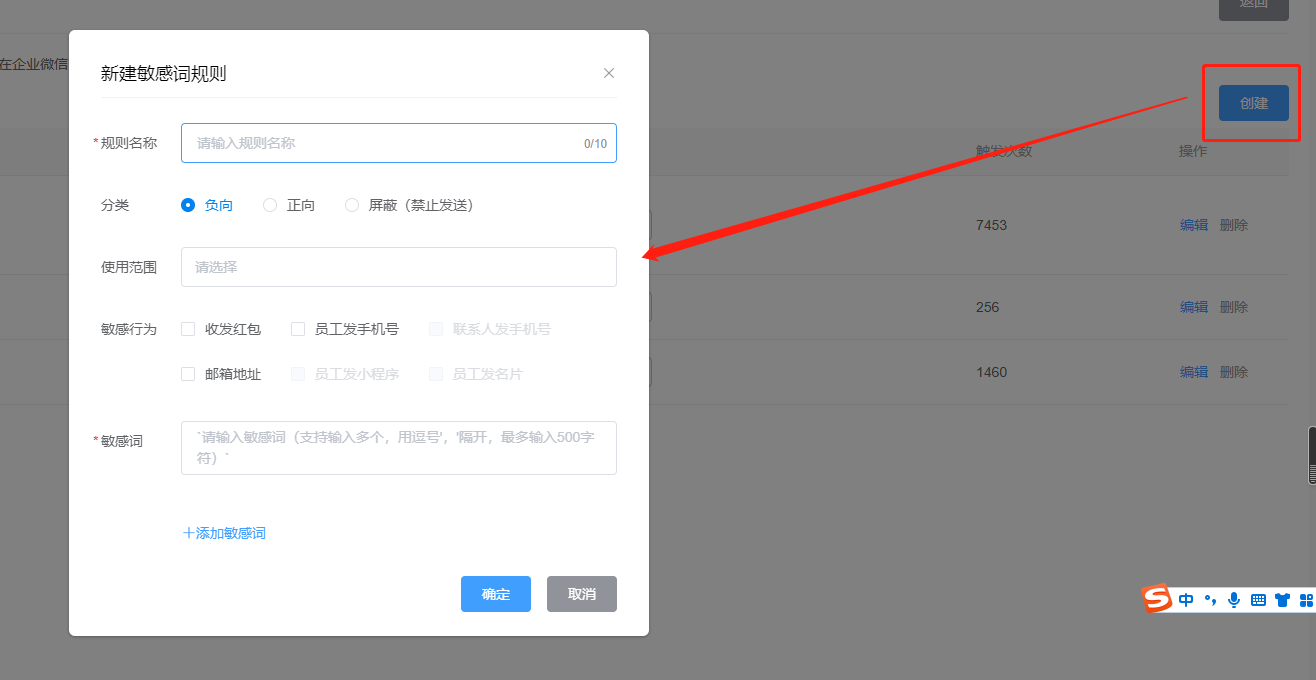Check the 收发红包 checkbox

tap(188, 329)
